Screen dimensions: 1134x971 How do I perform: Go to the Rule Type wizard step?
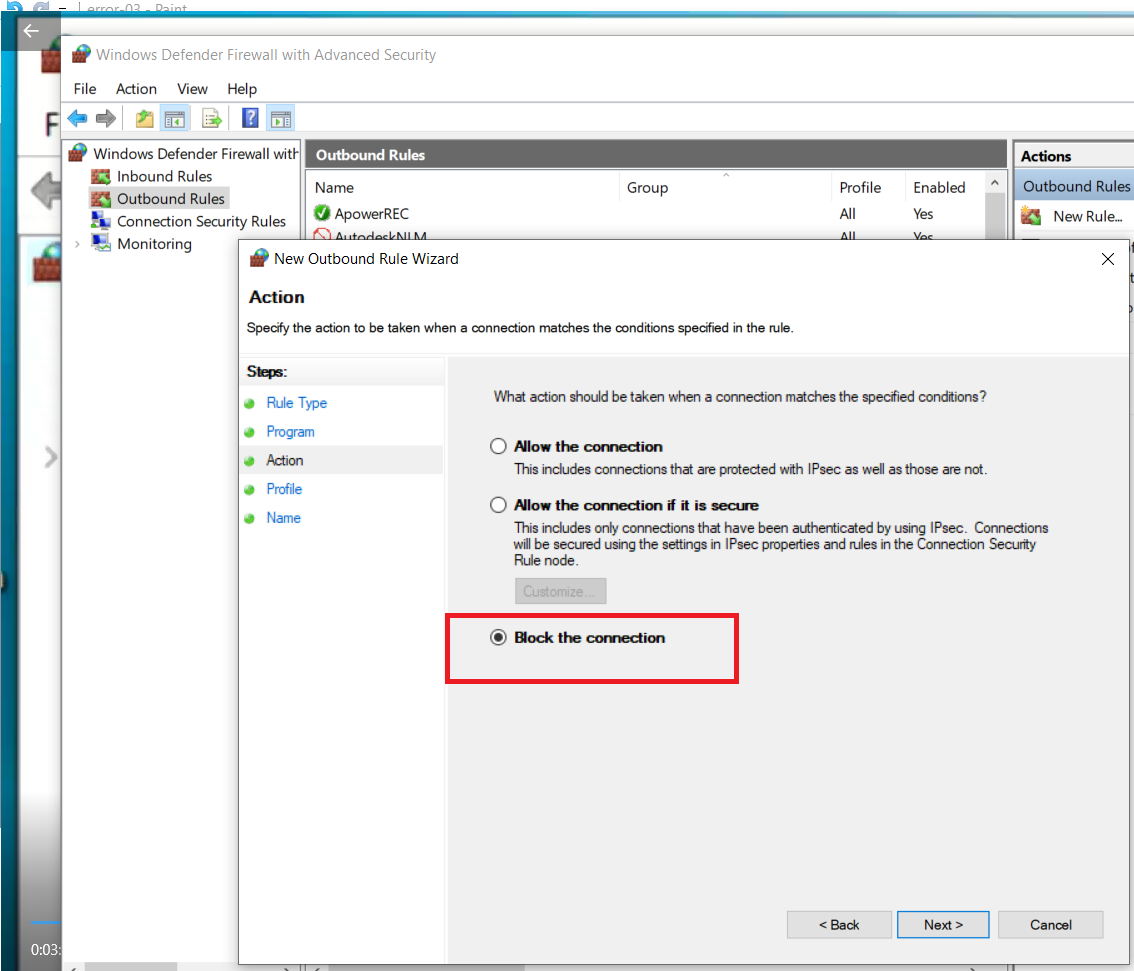click(297, 403)
